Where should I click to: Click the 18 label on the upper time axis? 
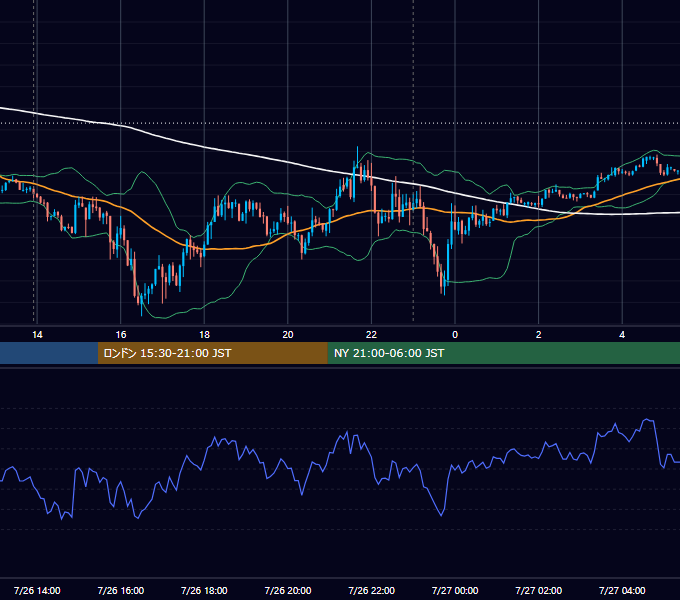point(204,335)
